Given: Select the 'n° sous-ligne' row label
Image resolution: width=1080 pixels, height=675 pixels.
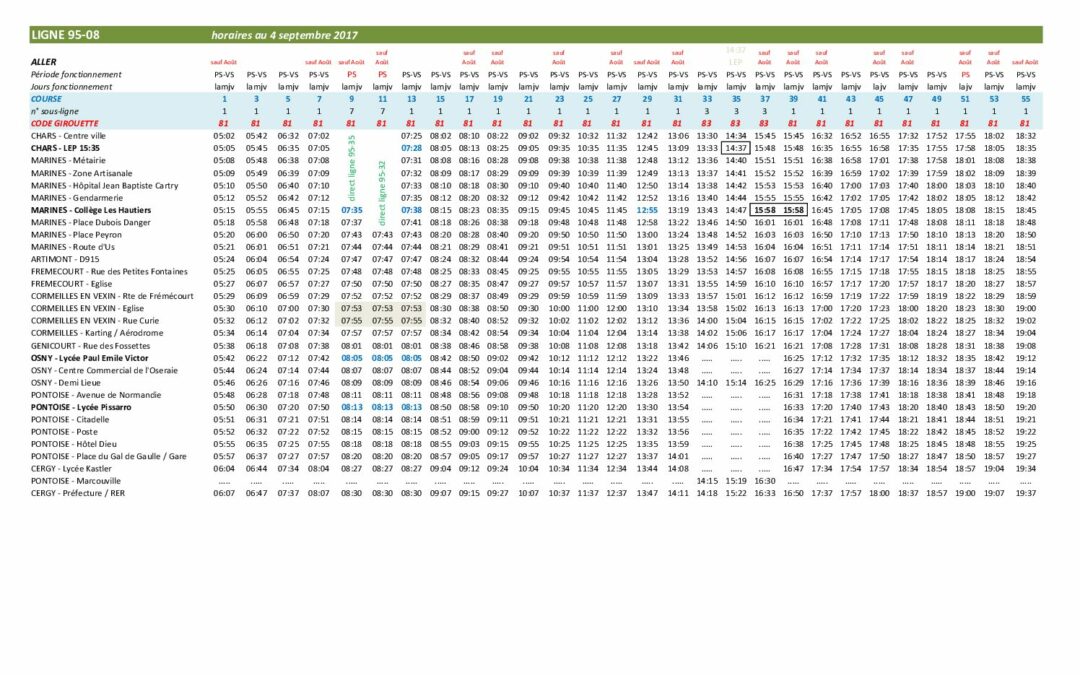Looking at the screenshot, I should 54,112.
